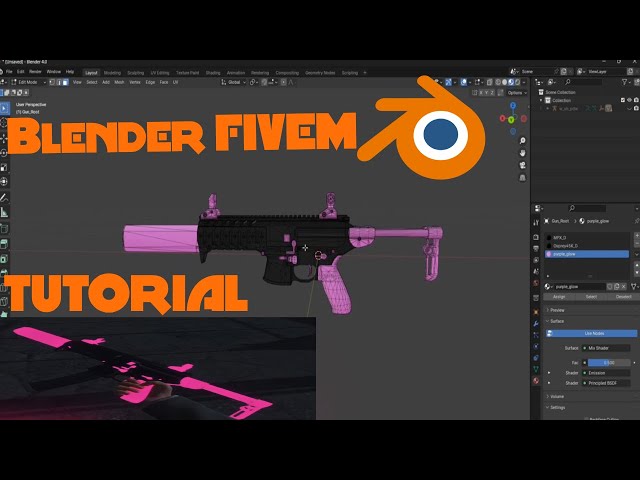Open the Global transform orientation dropdown
Image resolution: width=640 pixels, height=480 pixels.
click(233, 82)
